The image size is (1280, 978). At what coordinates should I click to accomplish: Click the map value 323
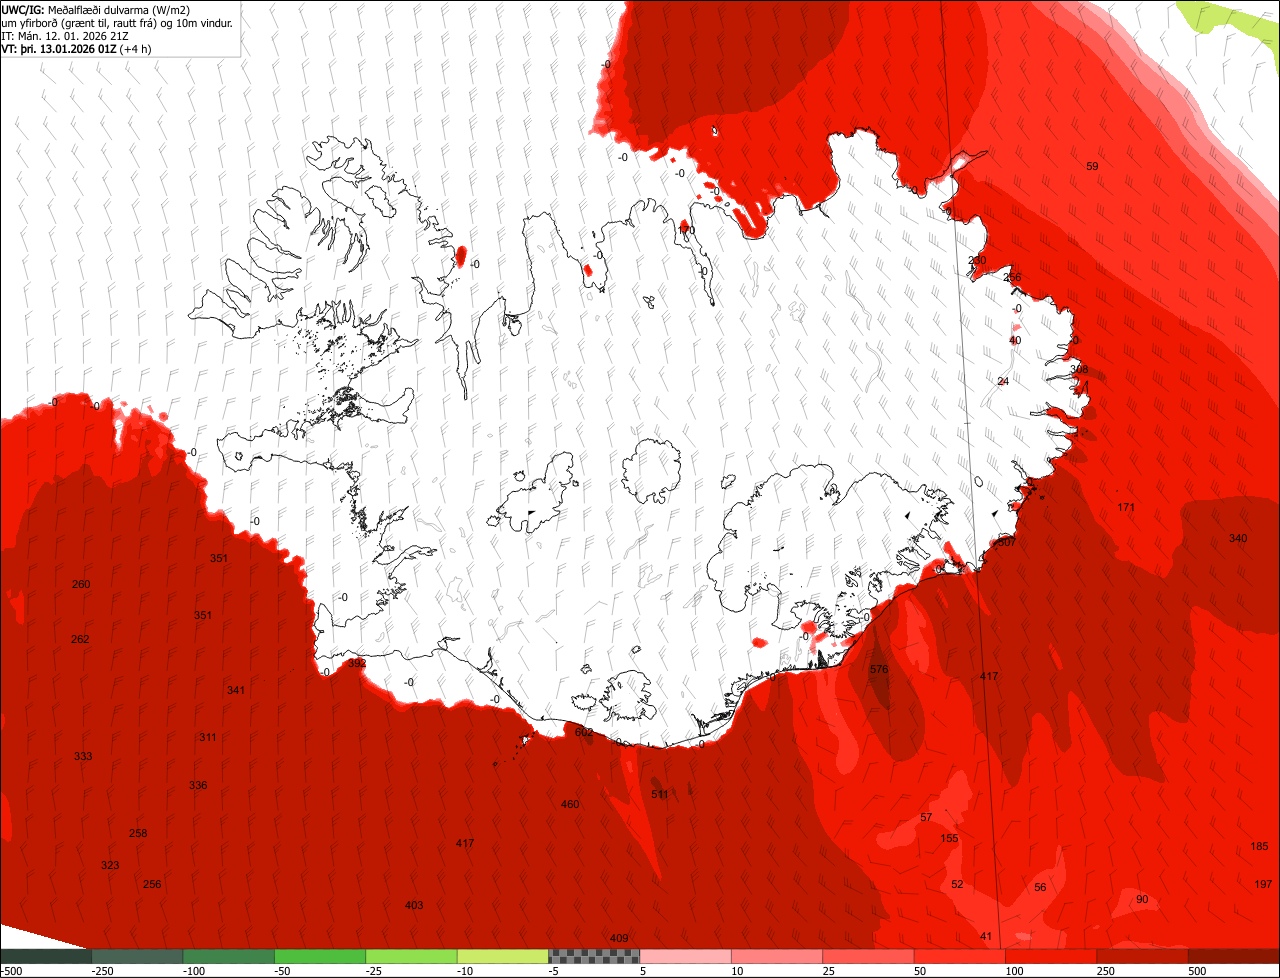coord(110,865)
